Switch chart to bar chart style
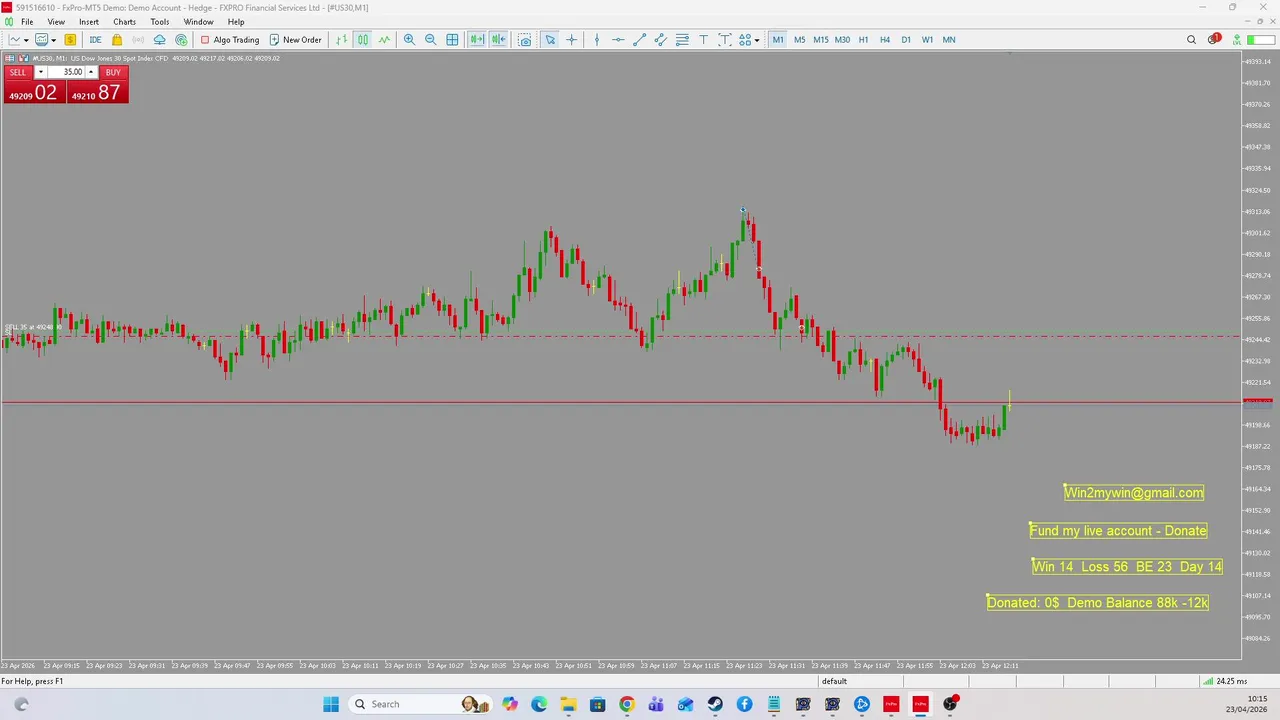The height and width of the screenshot is (720, 1280). coord(342,40)
